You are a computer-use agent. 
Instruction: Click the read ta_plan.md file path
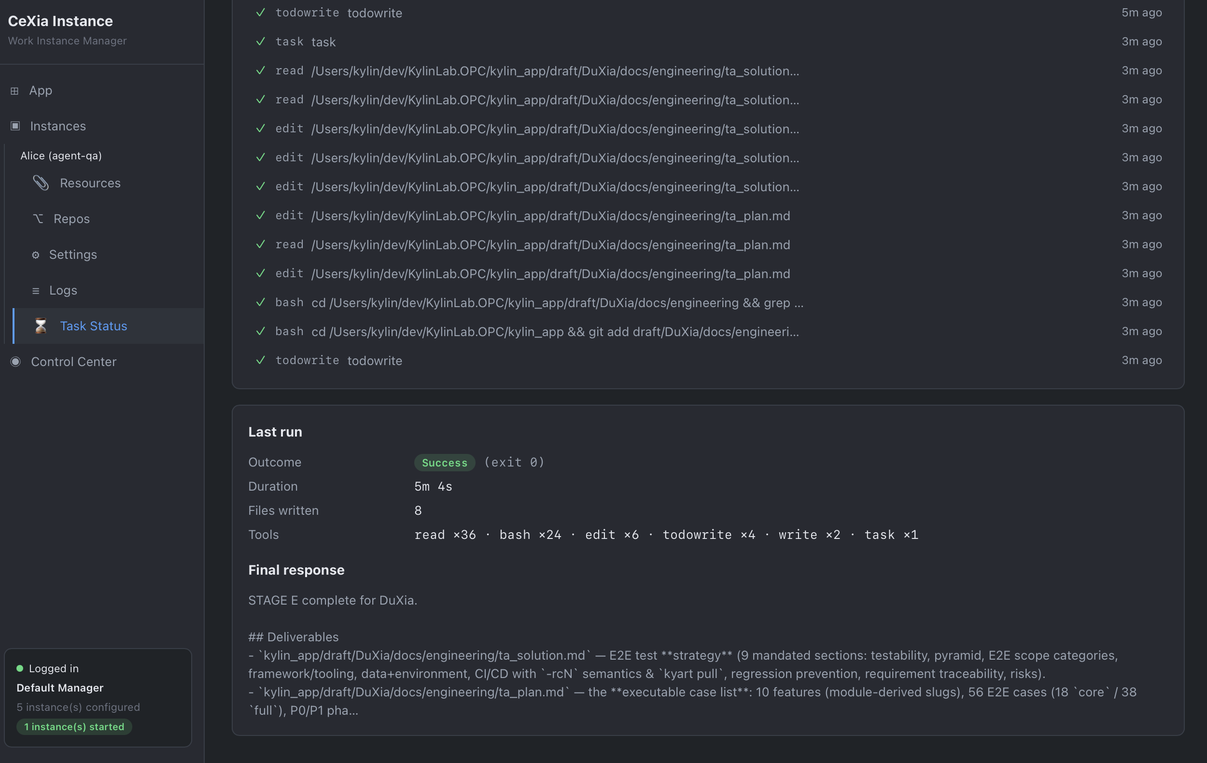point(551,245)
